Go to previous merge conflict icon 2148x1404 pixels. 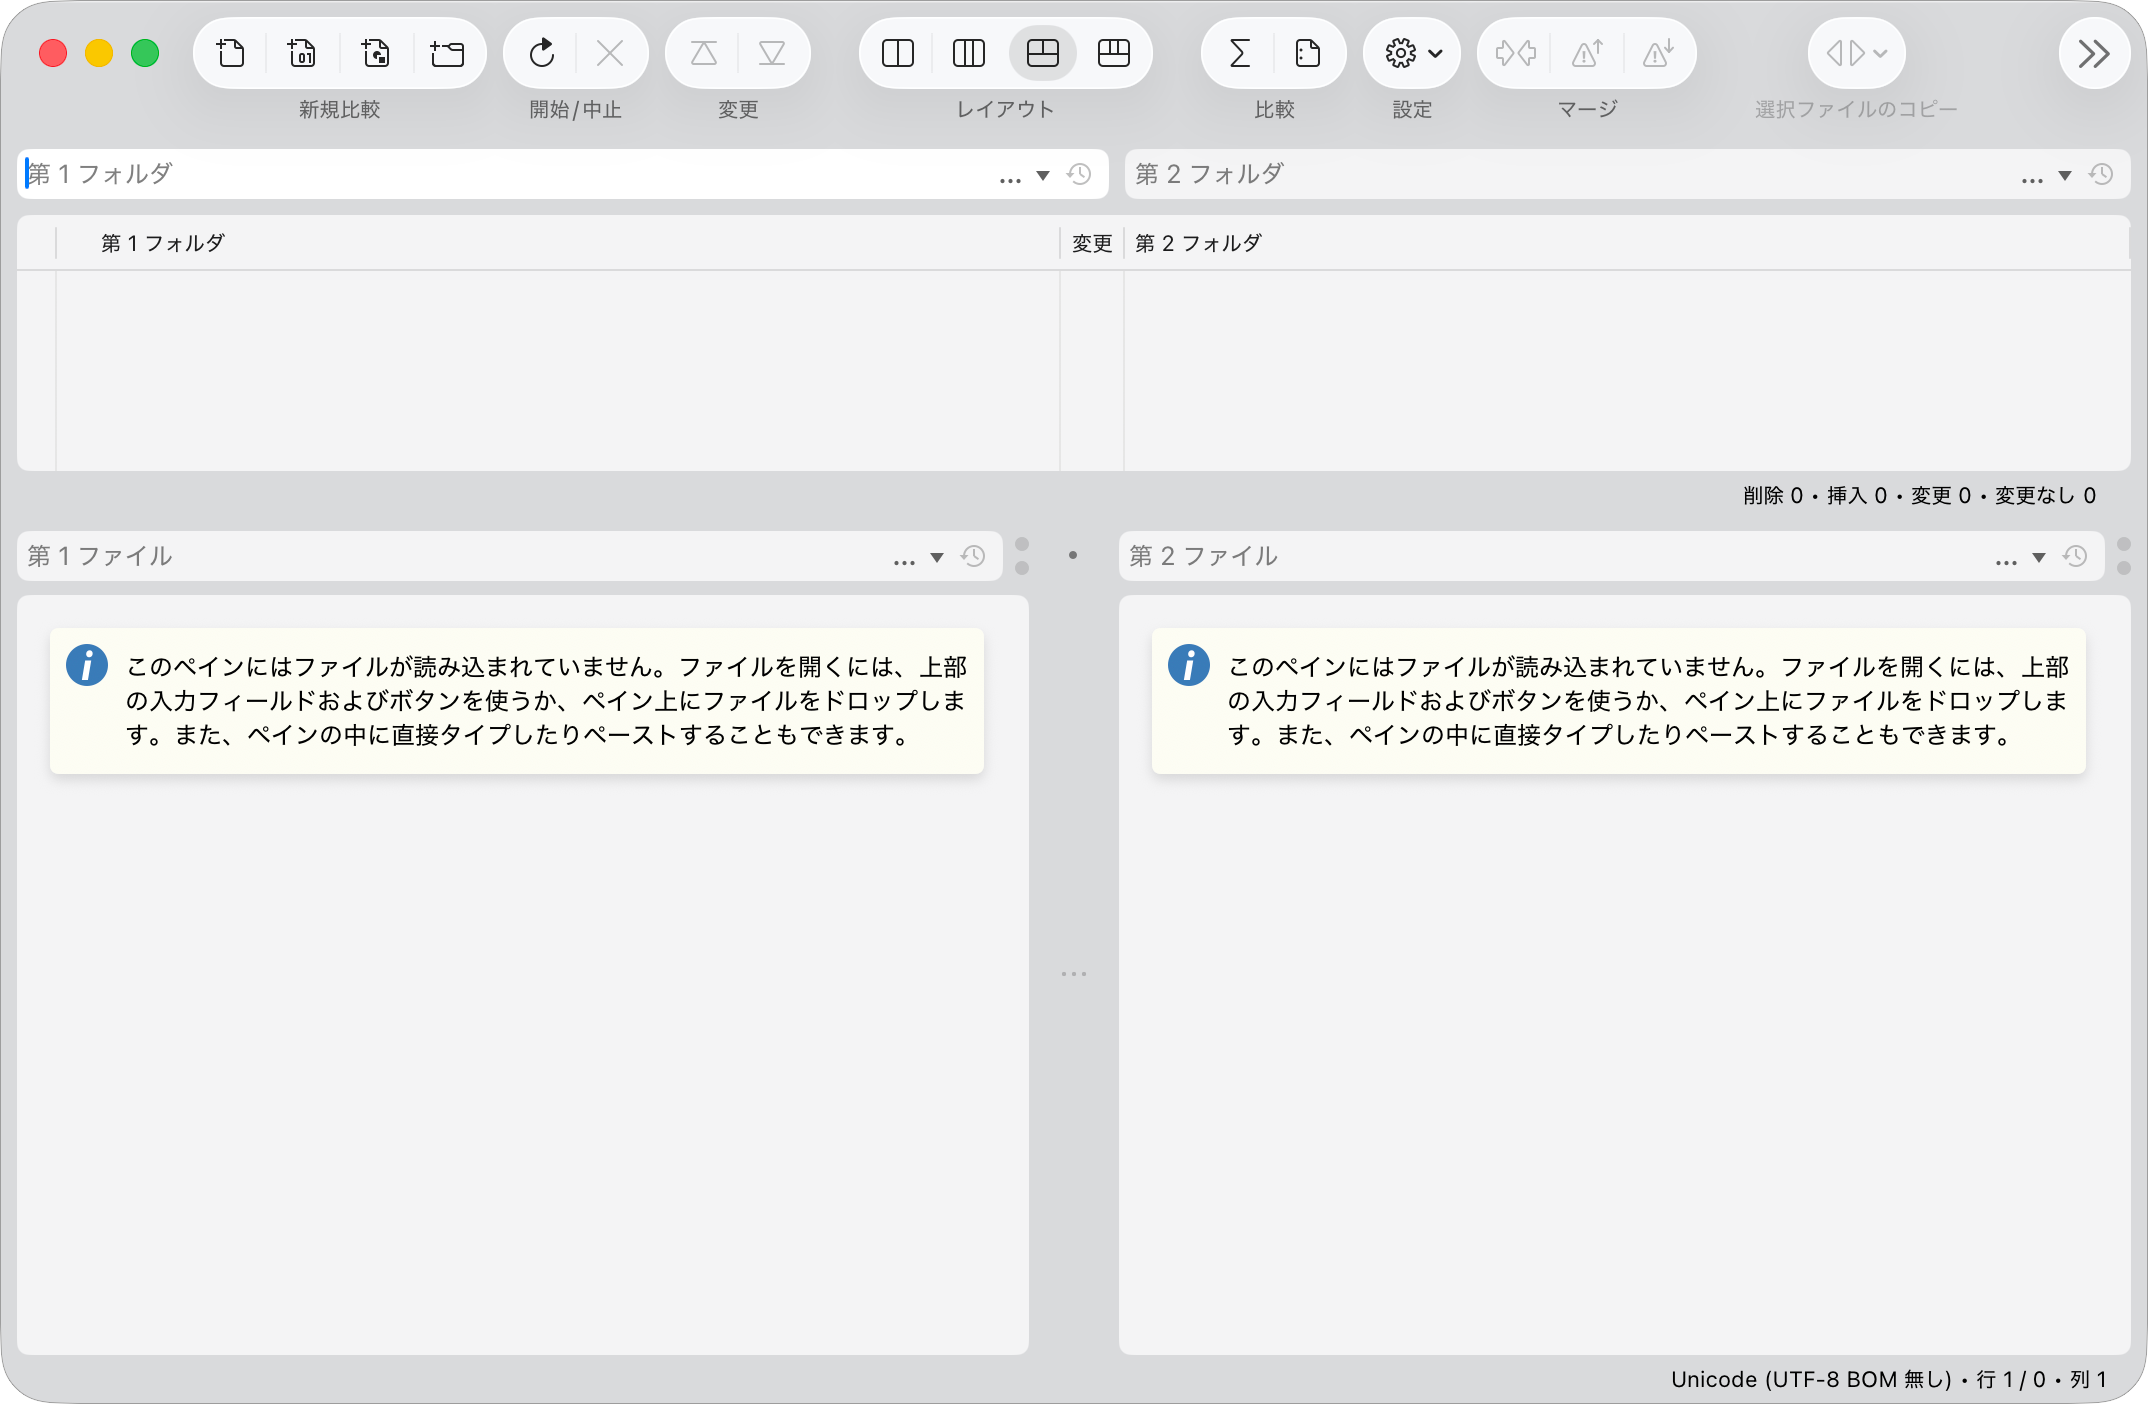coord(1588,53)
